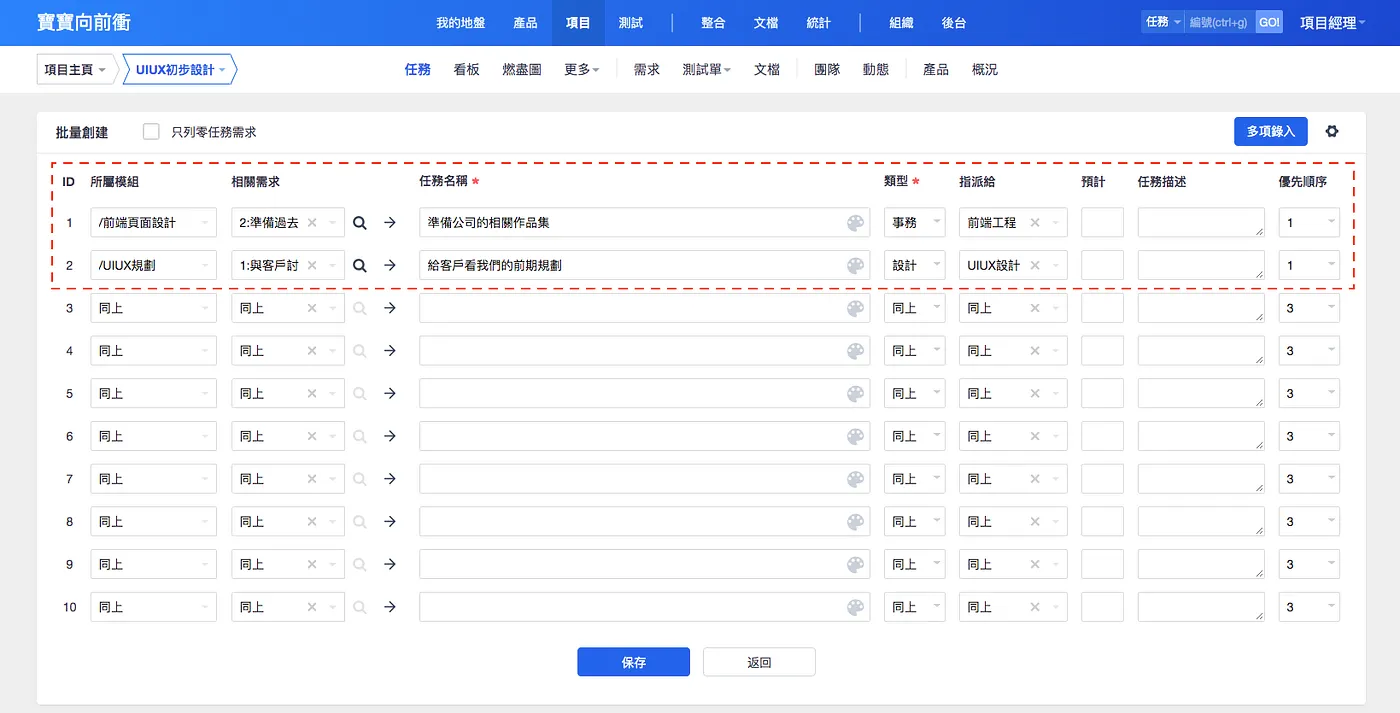Click the 返回 button

click(759, 662)
